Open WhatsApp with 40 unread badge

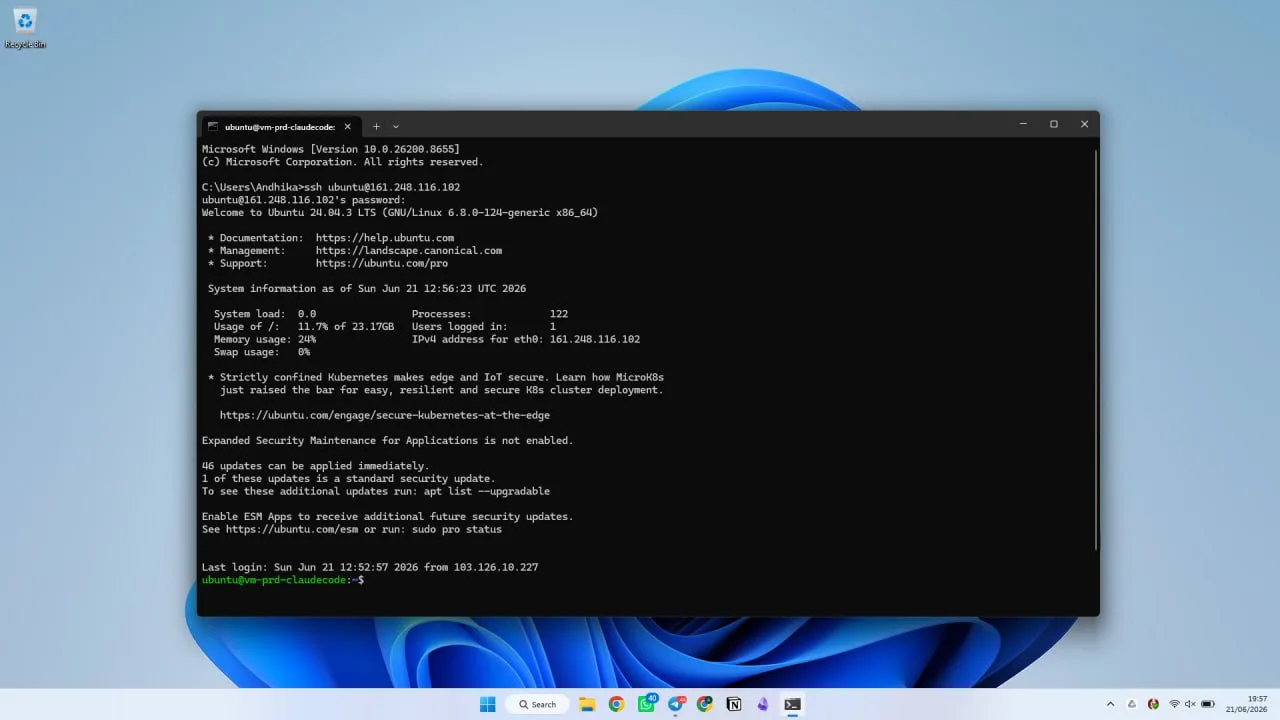[646, 704]
